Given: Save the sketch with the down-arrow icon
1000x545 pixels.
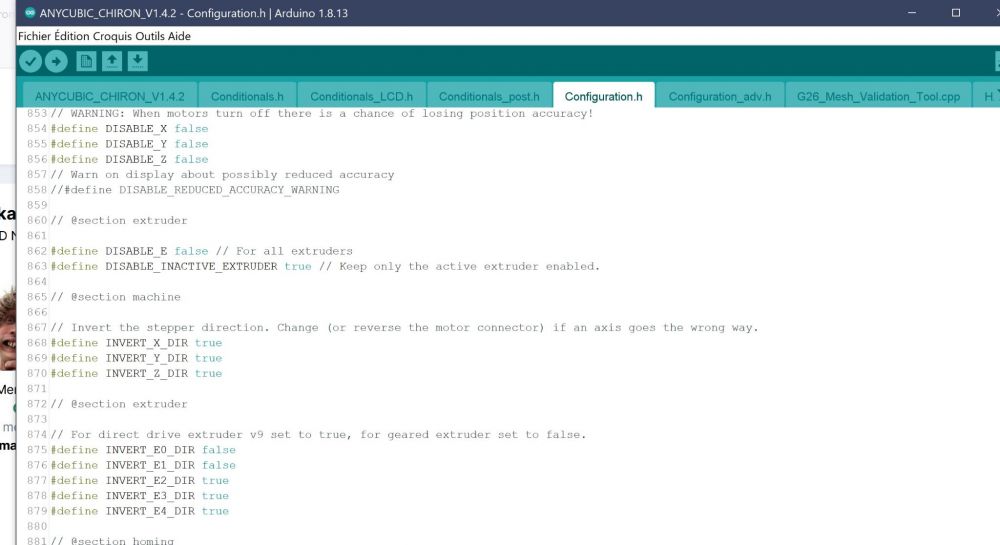Looking at the screenshot, I should (138, 61).
